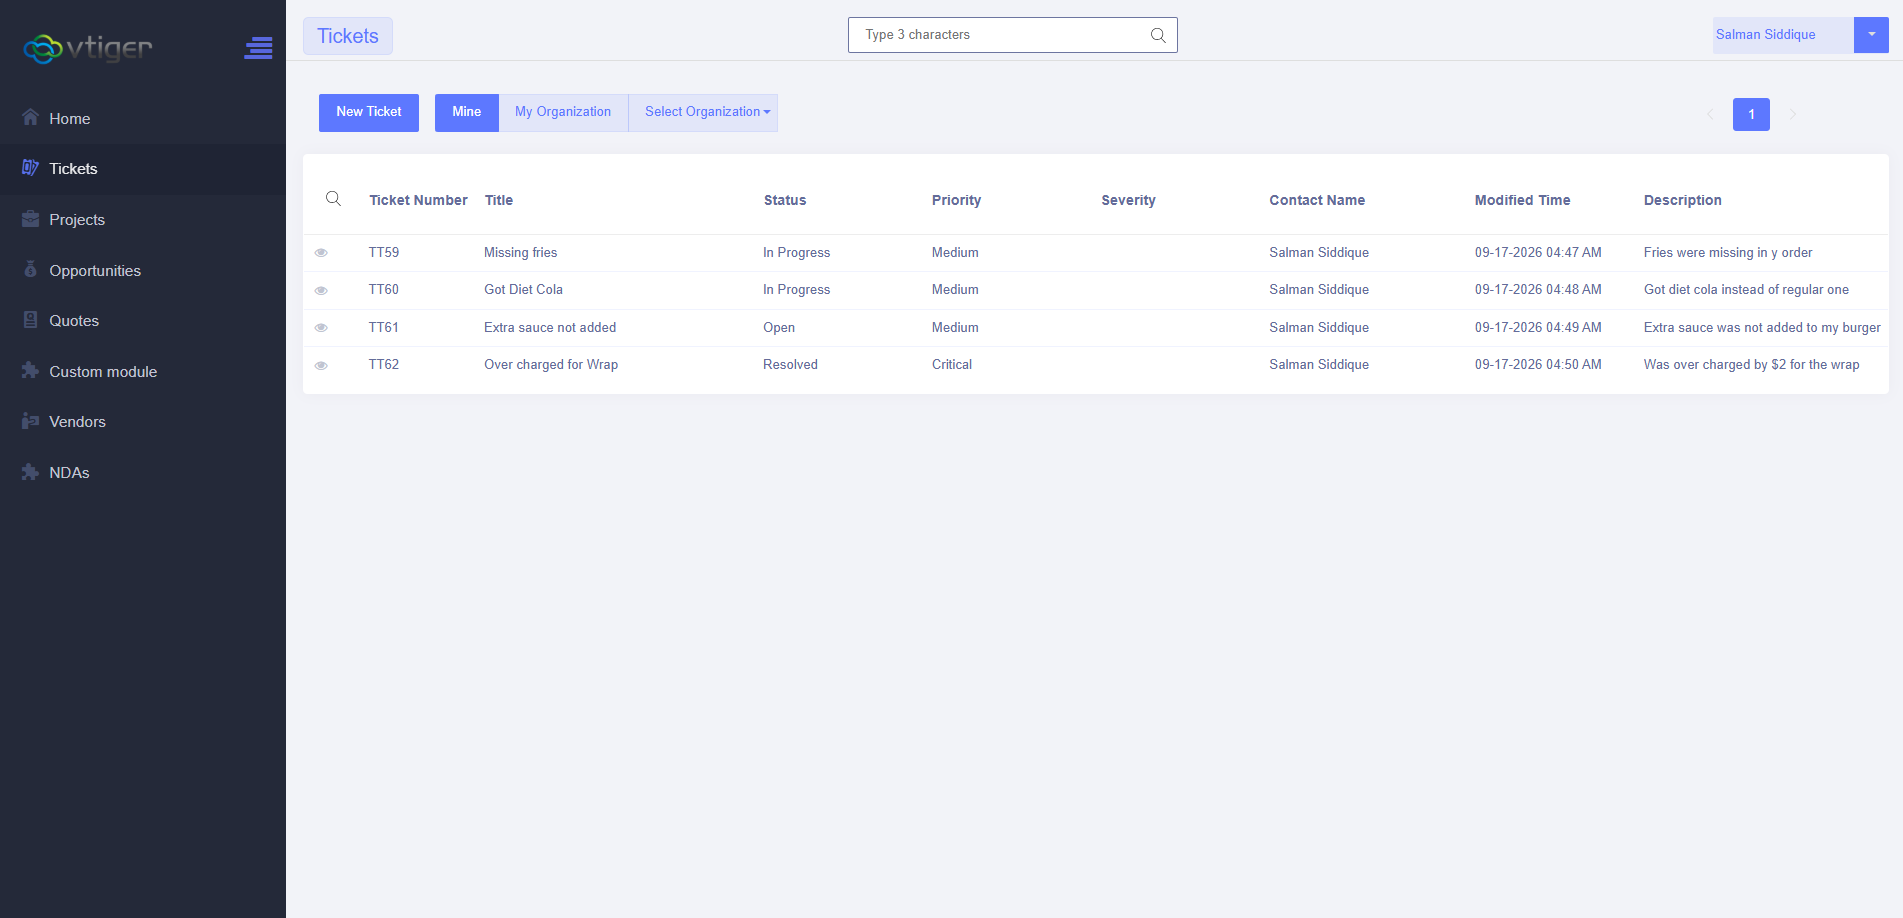Screen dimensions: 1903x918
Task: View ticket TT60 via eye icon
Action: point(321,290)
